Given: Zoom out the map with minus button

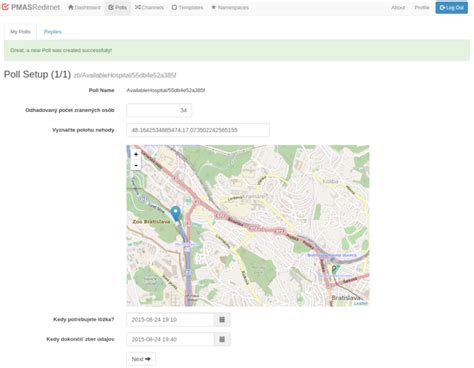Looking at the screenshot, I should (x=136, y=165).
